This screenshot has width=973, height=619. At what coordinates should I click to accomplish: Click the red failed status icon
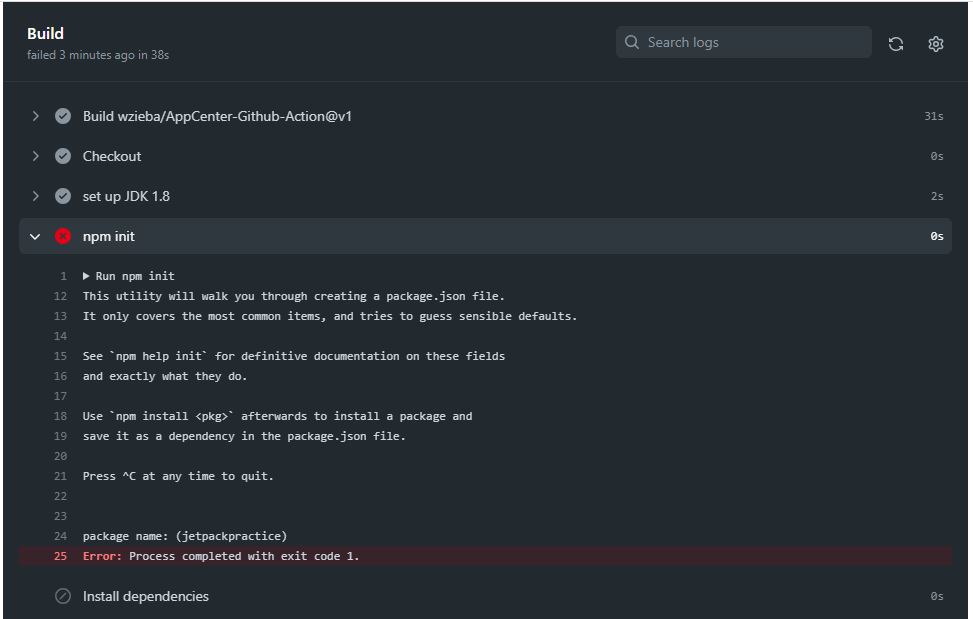coord(63,236)
